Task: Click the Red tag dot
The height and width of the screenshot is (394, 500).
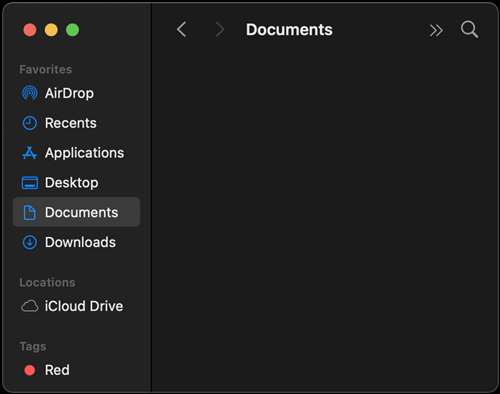Action: pos(30,370)
